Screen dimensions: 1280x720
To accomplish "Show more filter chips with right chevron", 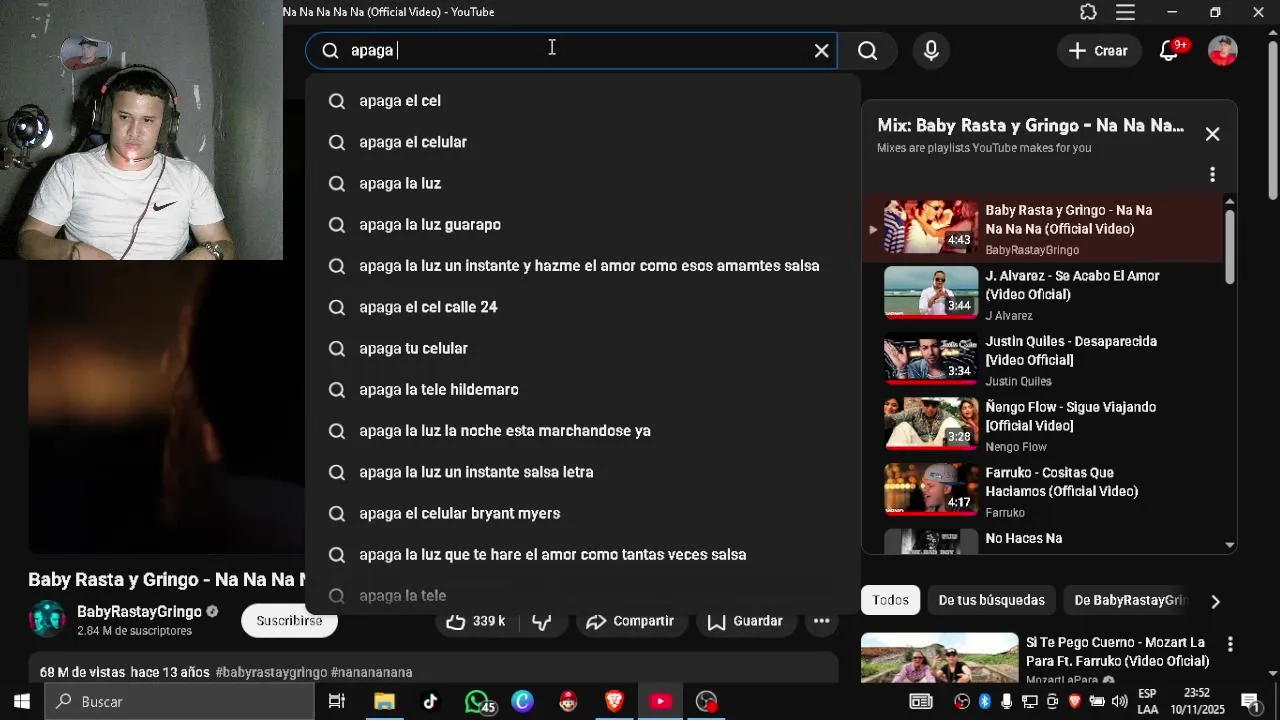I will [x=1215, y=601].
